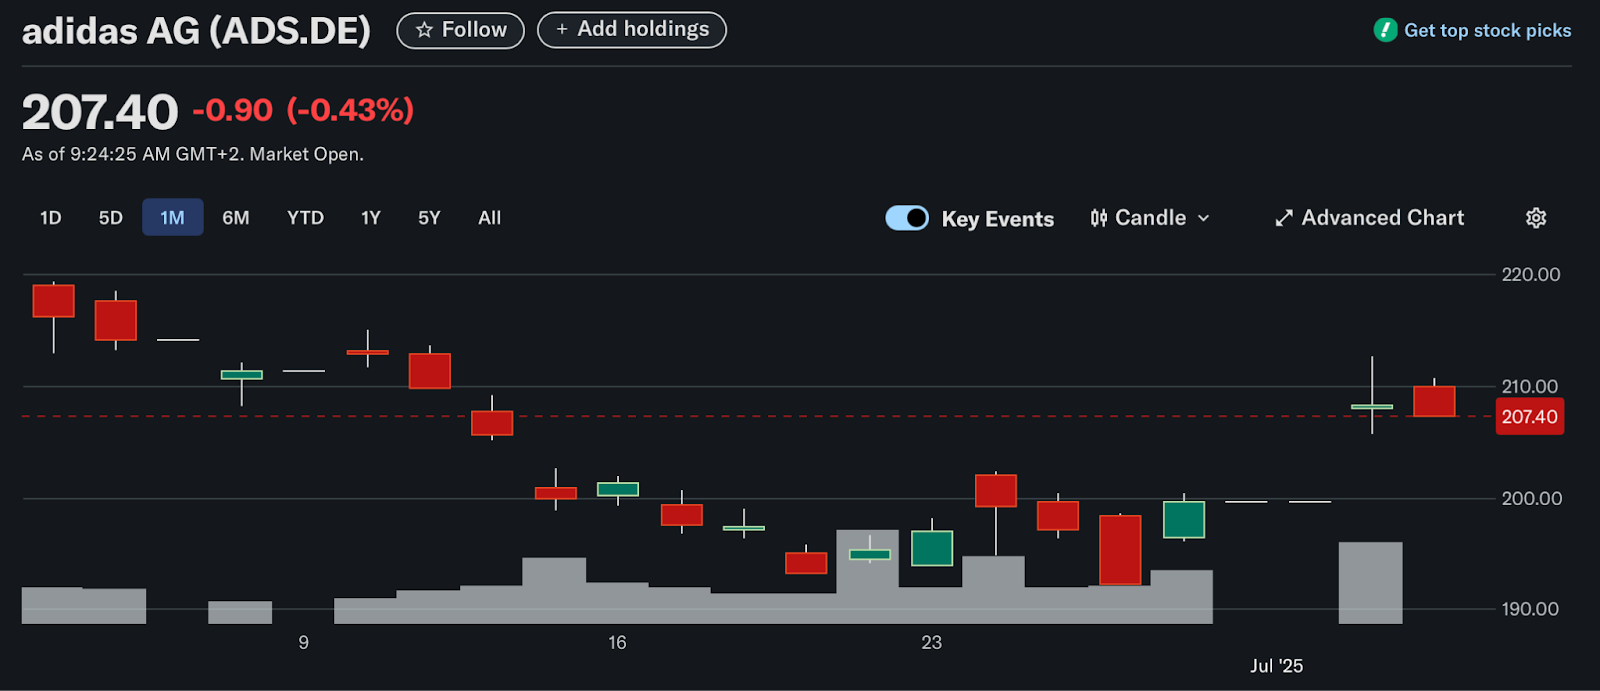
Task: Click the 23 date axis label
Action: (931, 642)
